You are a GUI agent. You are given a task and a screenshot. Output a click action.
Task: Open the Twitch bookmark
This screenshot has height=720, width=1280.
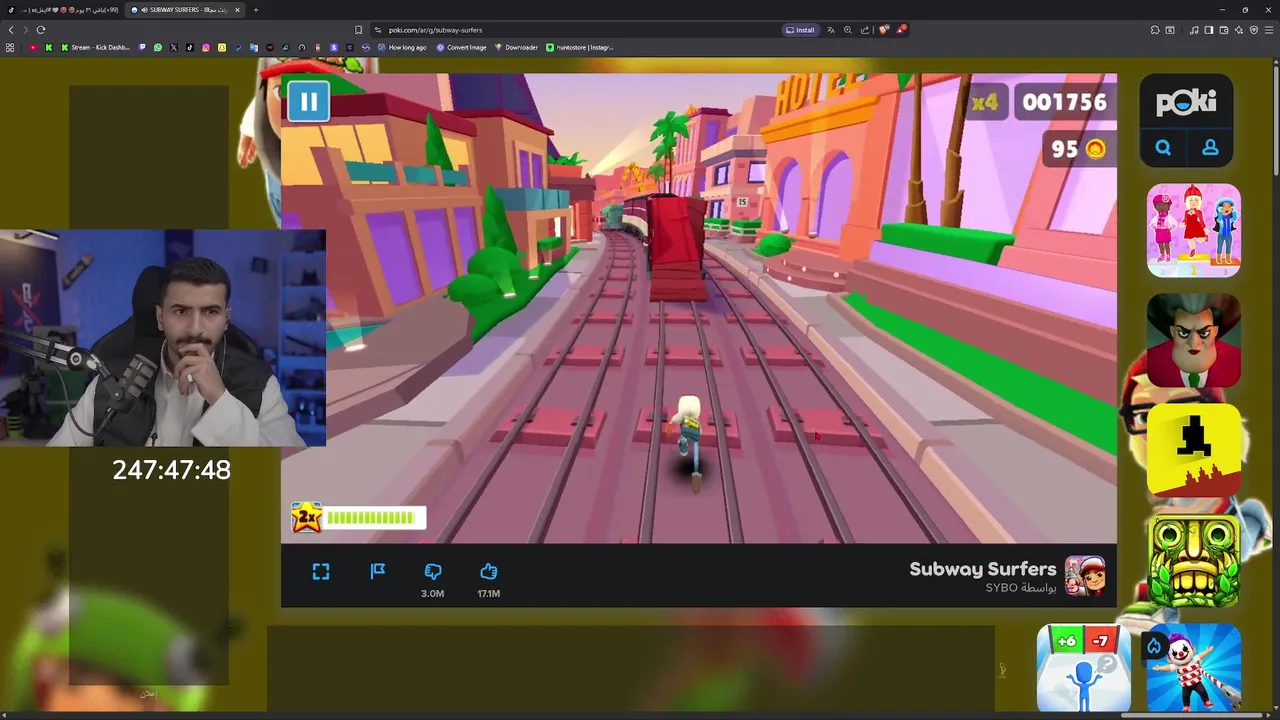pyautogui.click(x=142, y=47)
